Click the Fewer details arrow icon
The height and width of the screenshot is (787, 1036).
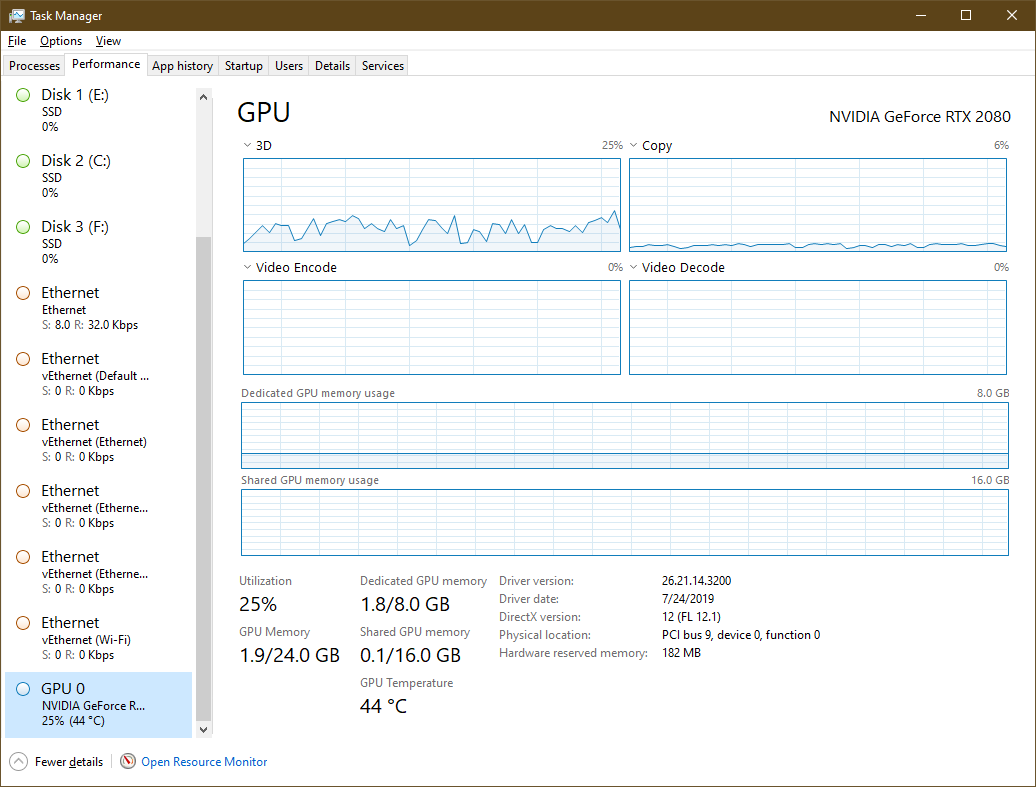coord(18,762)
